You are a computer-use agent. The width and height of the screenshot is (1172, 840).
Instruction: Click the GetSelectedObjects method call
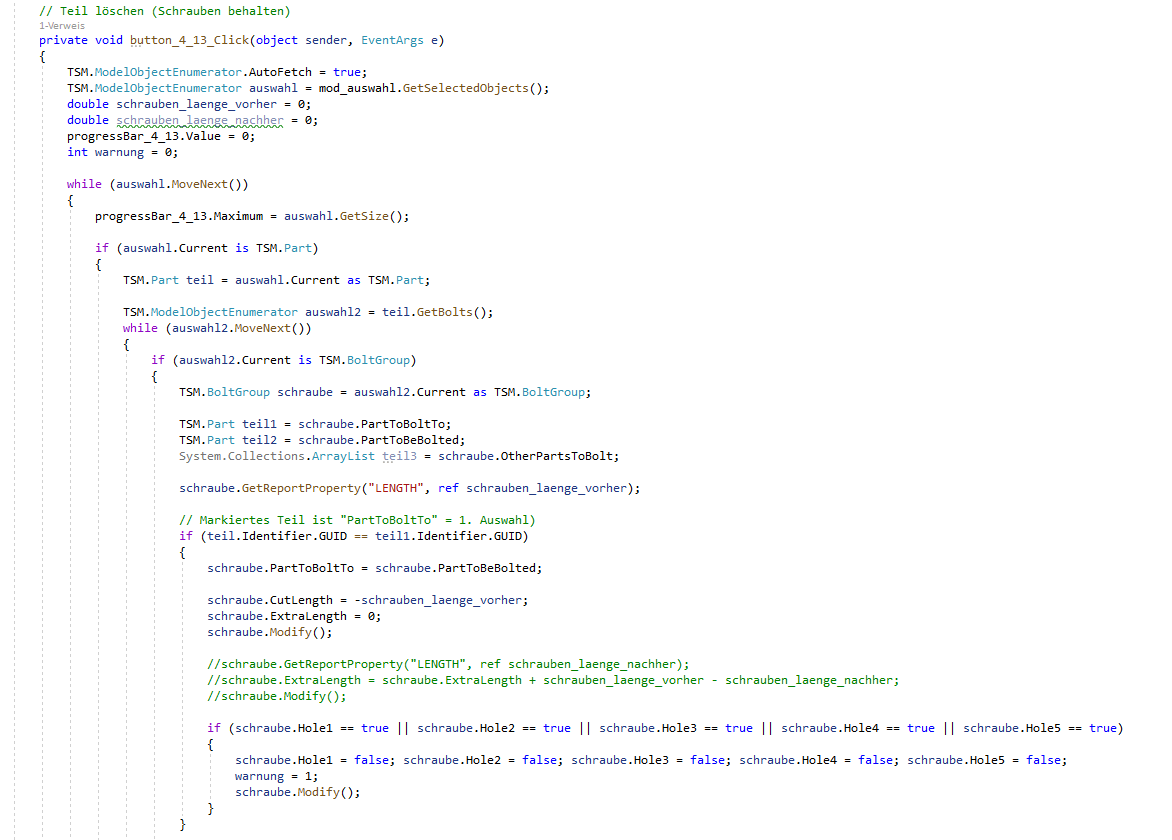point(466,88)
